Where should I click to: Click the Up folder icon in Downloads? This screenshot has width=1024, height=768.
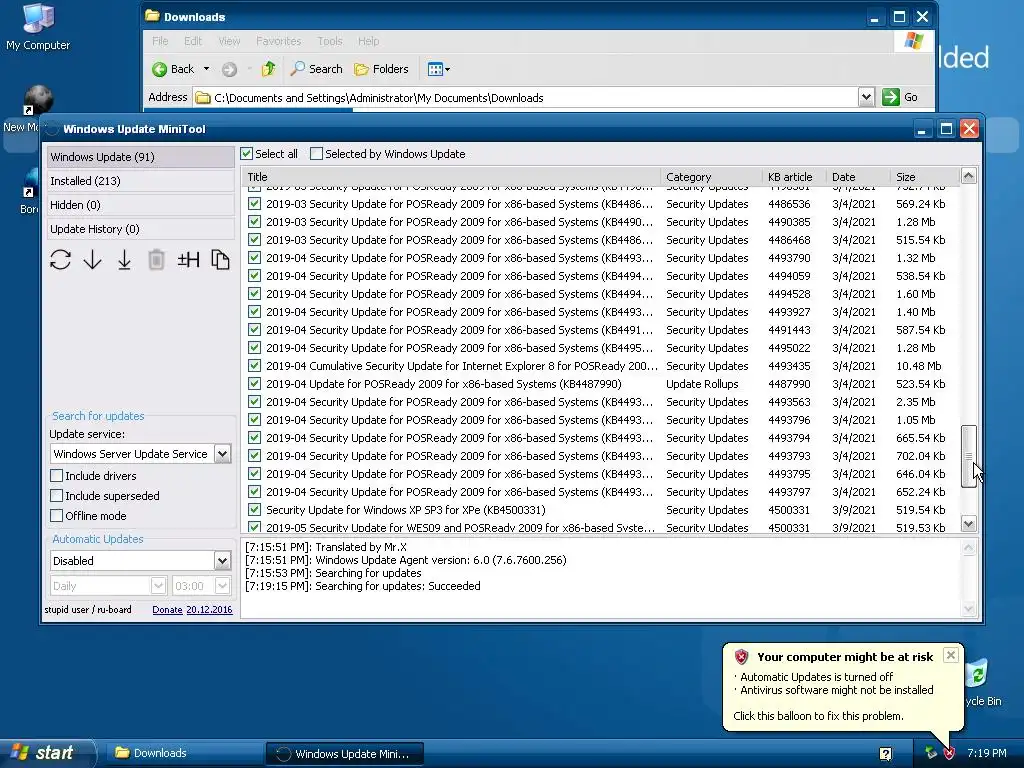tap(268, 69)
